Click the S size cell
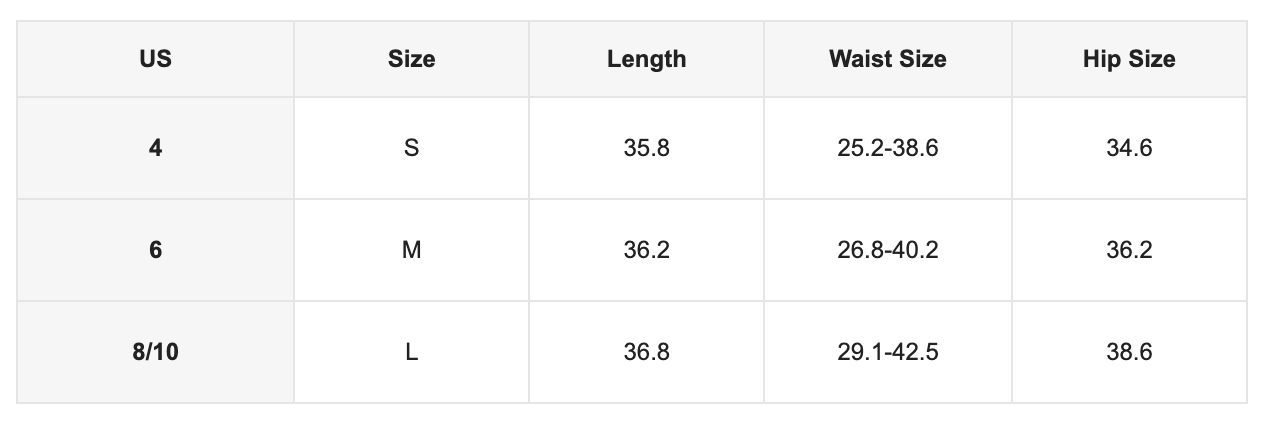Viewport: 1271px width, 422px height. click(411, 148)
